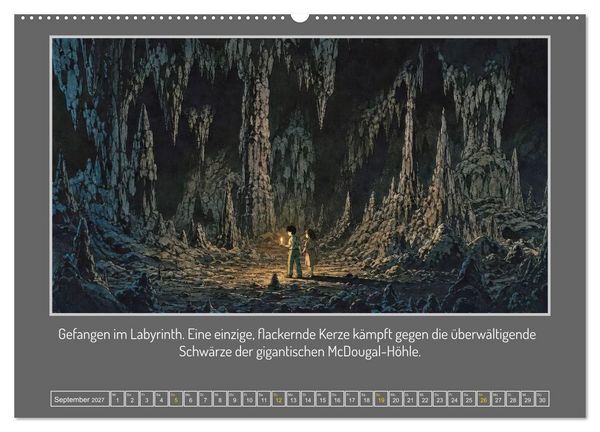Select day 14 in the calendar strip

[x=308, y=399]
